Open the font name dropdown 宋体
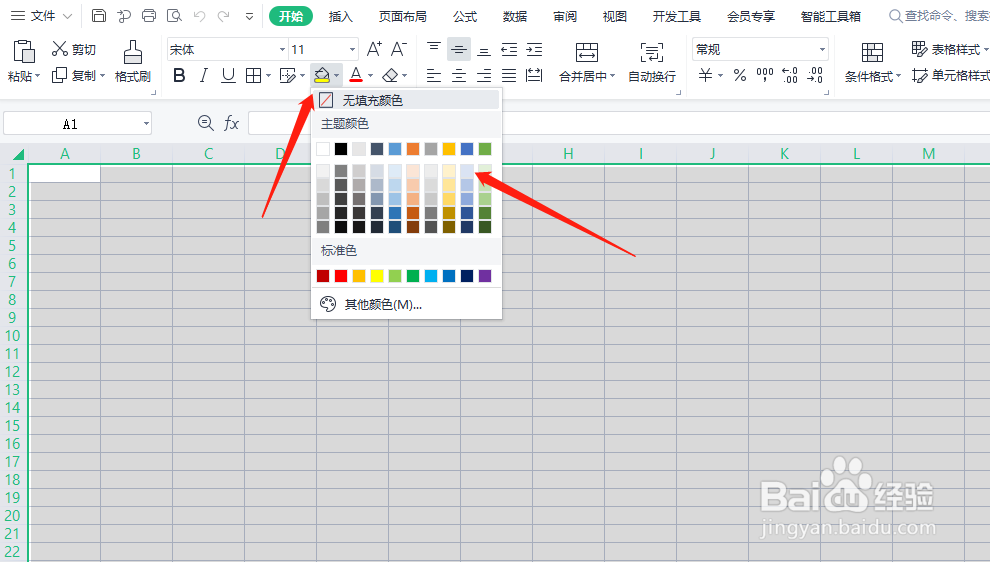990x562 pixels. click(x=282, y=49)
